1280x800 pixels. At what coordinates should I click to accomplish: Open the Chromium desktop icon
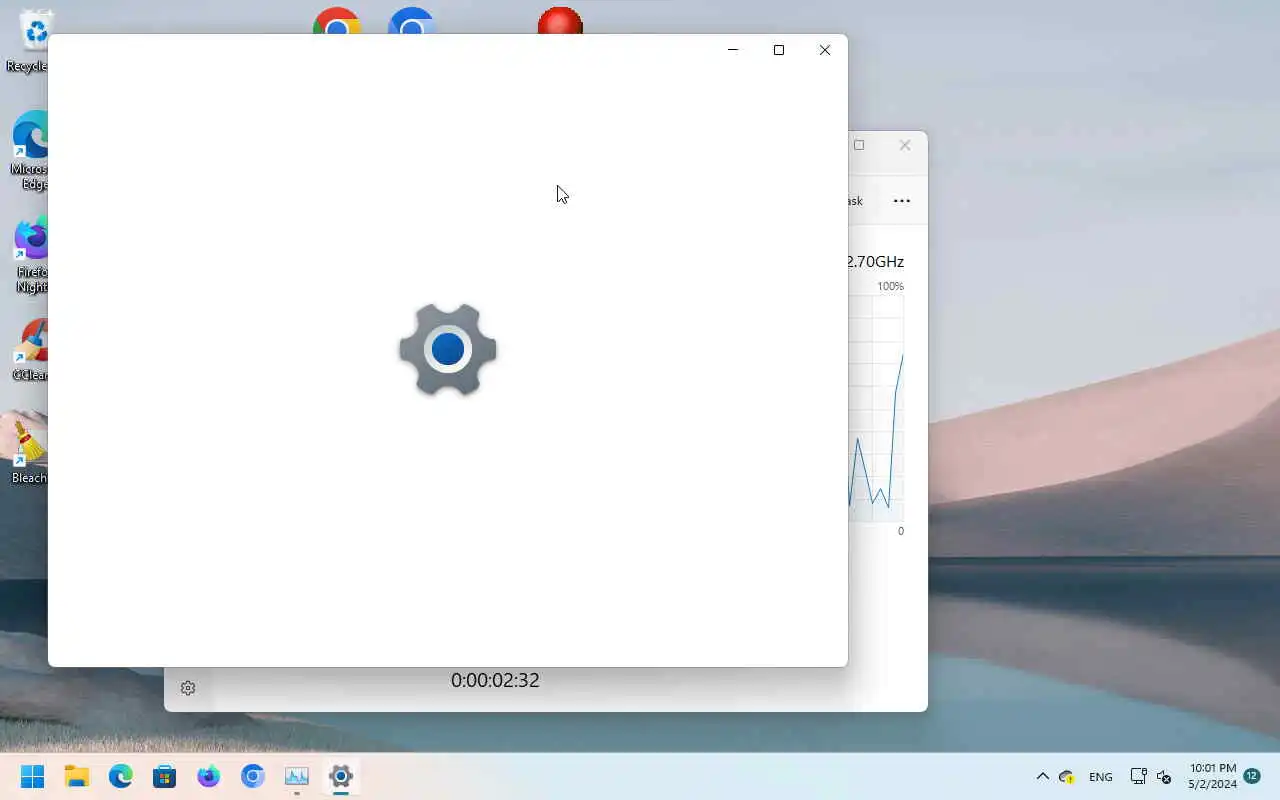point(412,21)
